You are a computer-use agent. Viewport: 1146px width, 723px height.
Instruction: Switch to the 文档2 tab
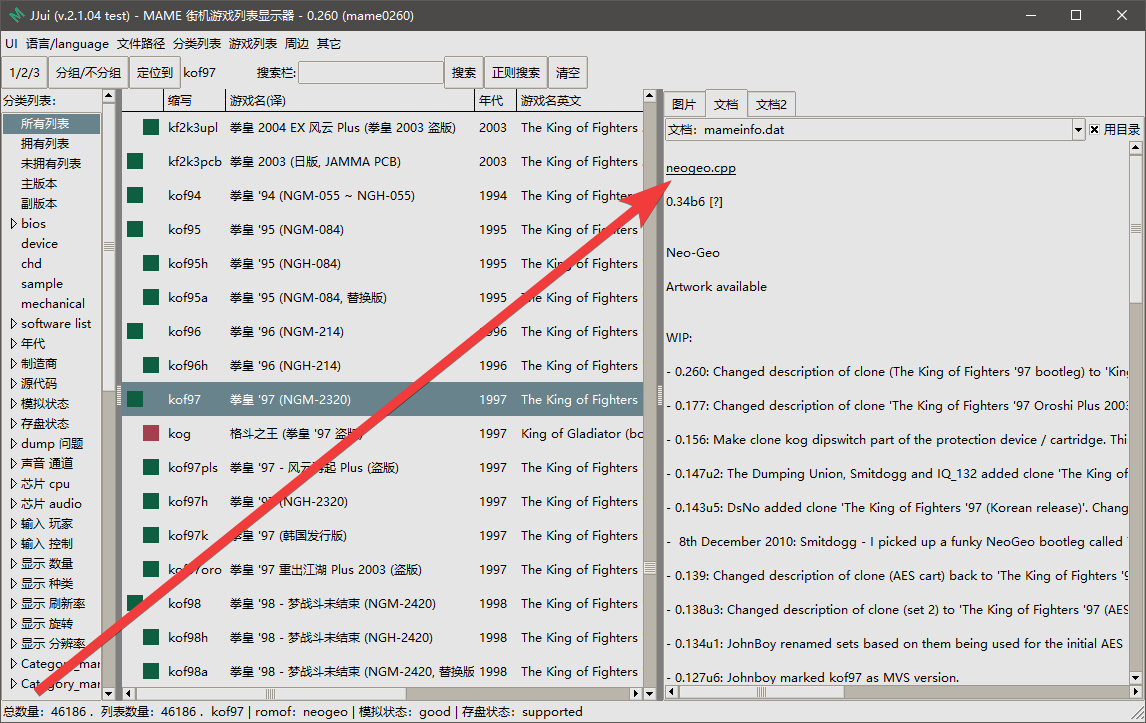[771, 105]
